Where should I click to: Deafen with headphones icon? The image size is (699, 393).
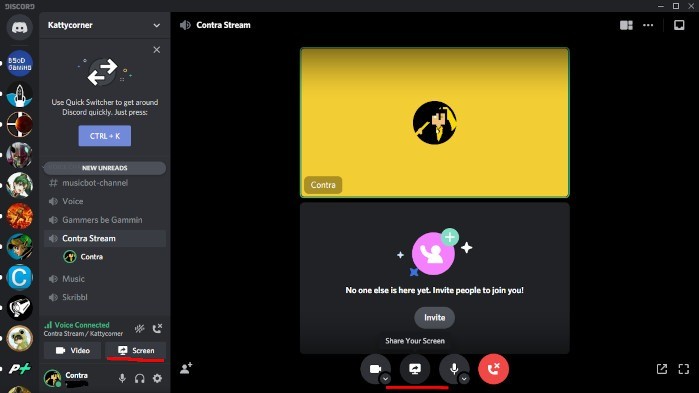pos(140,378)
